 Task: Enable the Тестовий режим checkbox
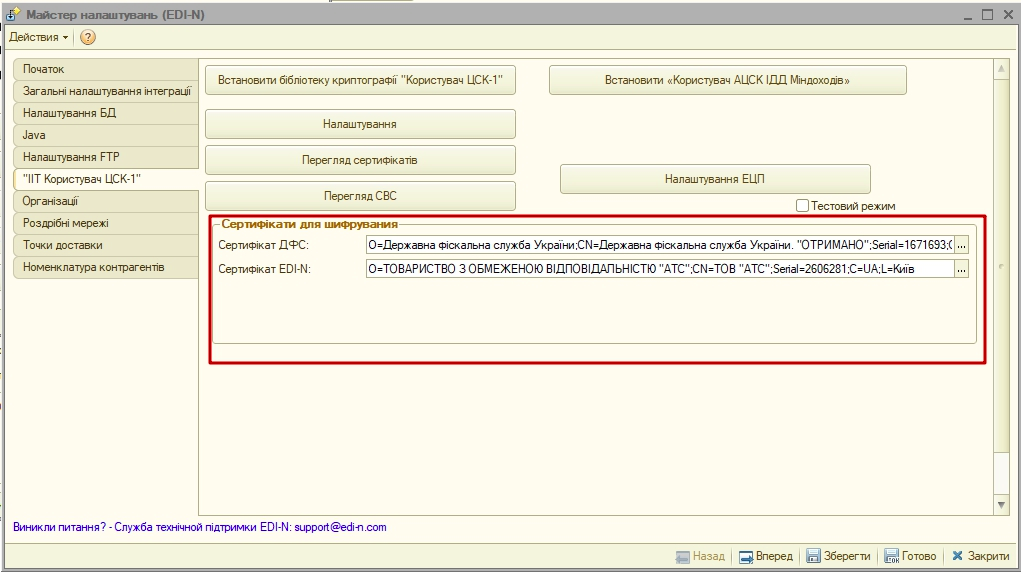(x=802, y=206)
